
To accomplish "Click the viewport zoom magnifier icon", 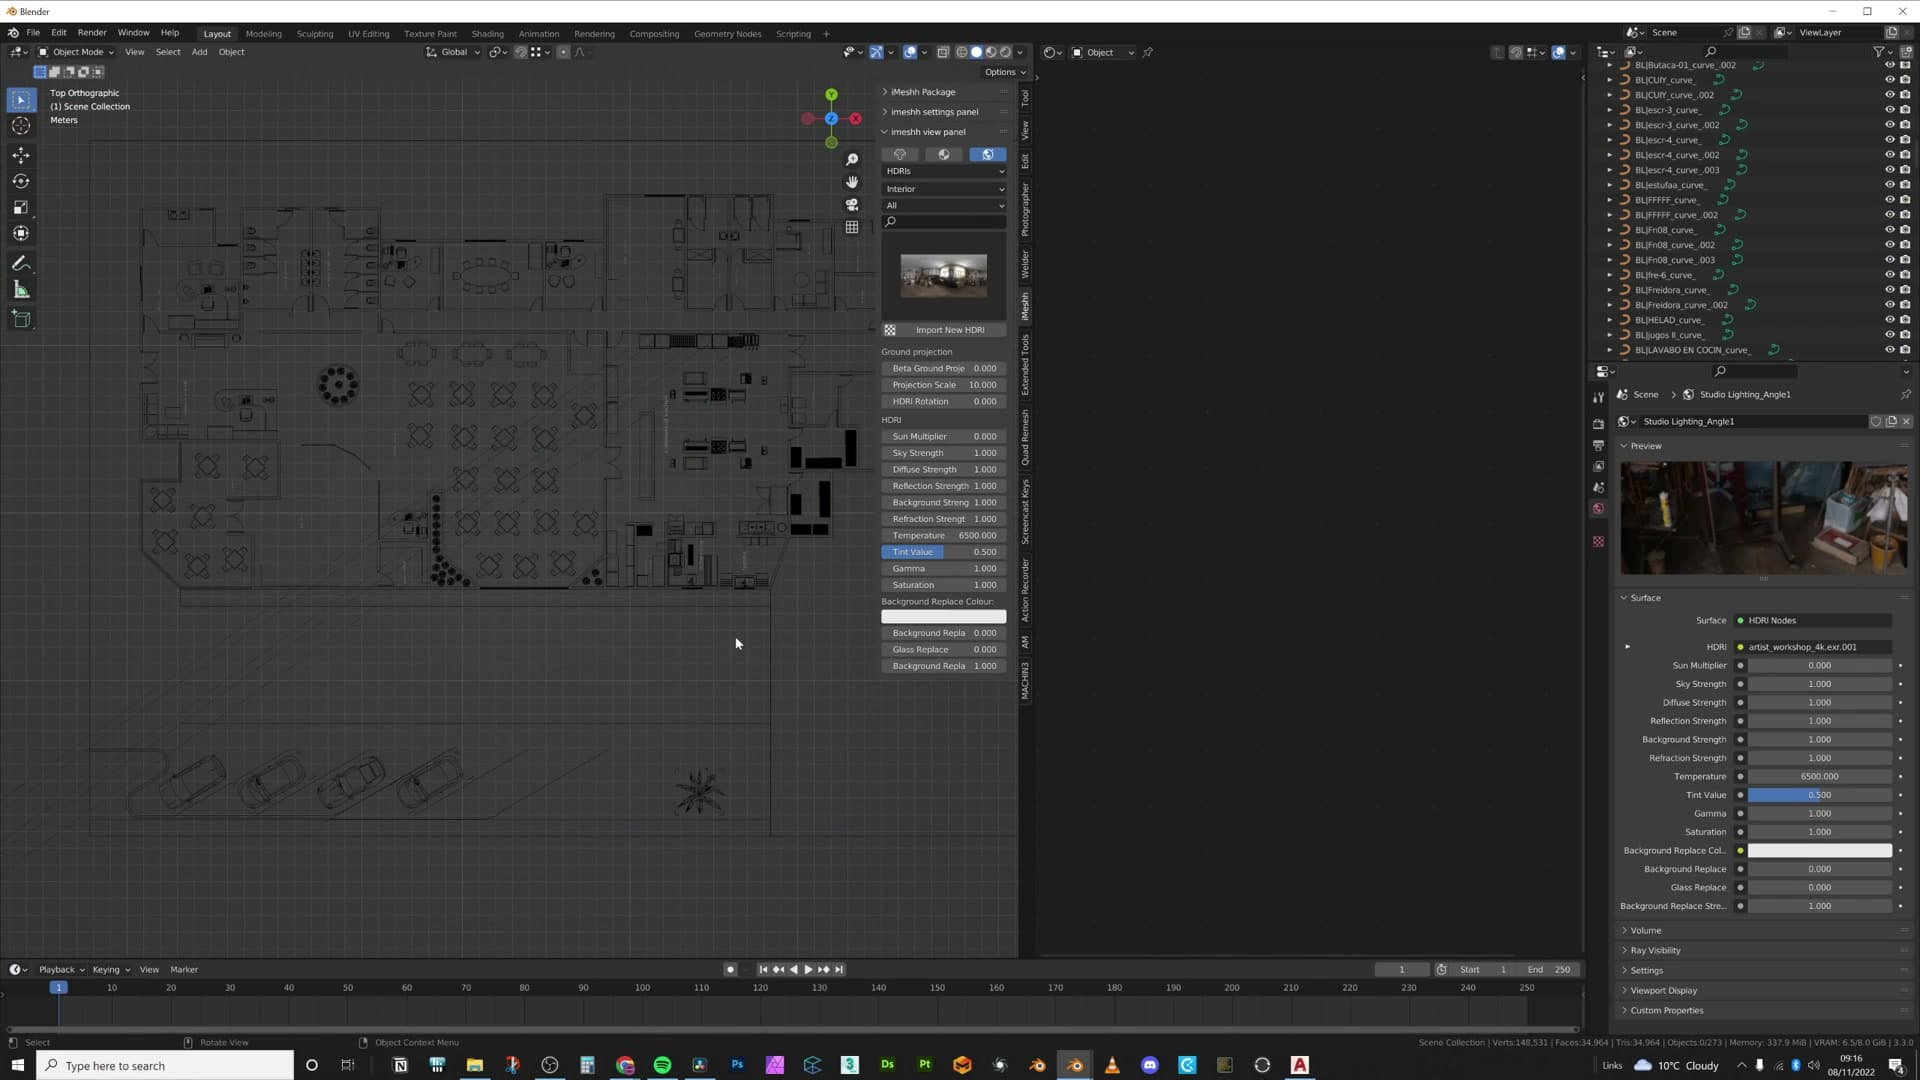I will [x=852, y=160].
